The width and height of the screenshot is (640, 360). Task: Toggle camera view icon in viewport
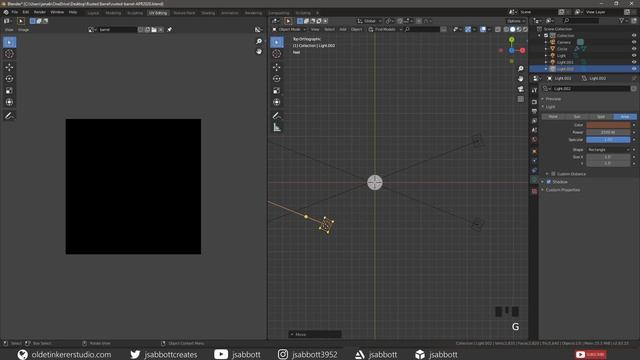point(520,89)
